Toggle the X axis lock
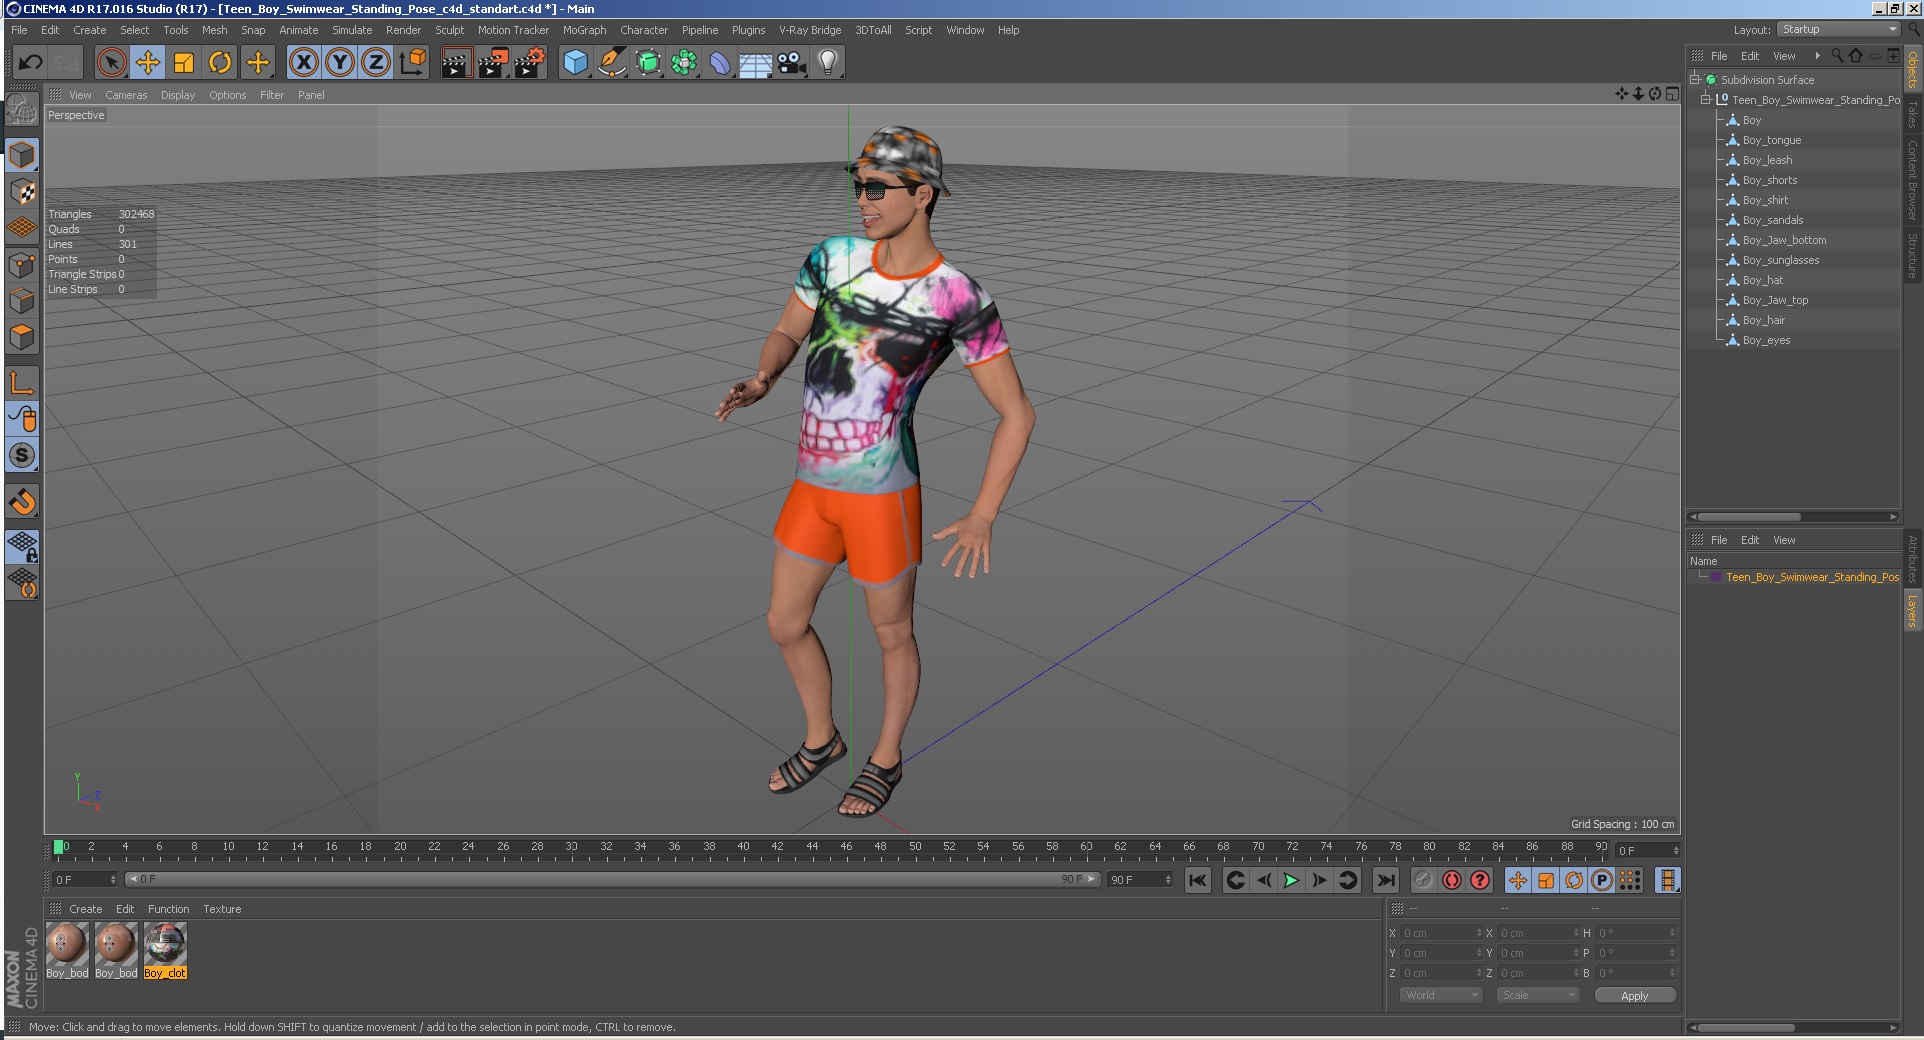1924x1040 pixels. pos(304,63)
